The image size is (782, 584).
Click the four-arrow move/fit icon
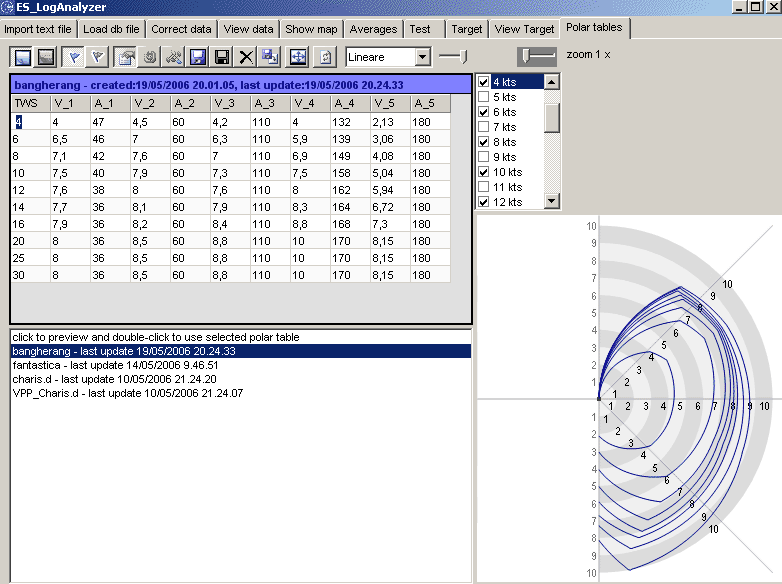tap(298, 57)
